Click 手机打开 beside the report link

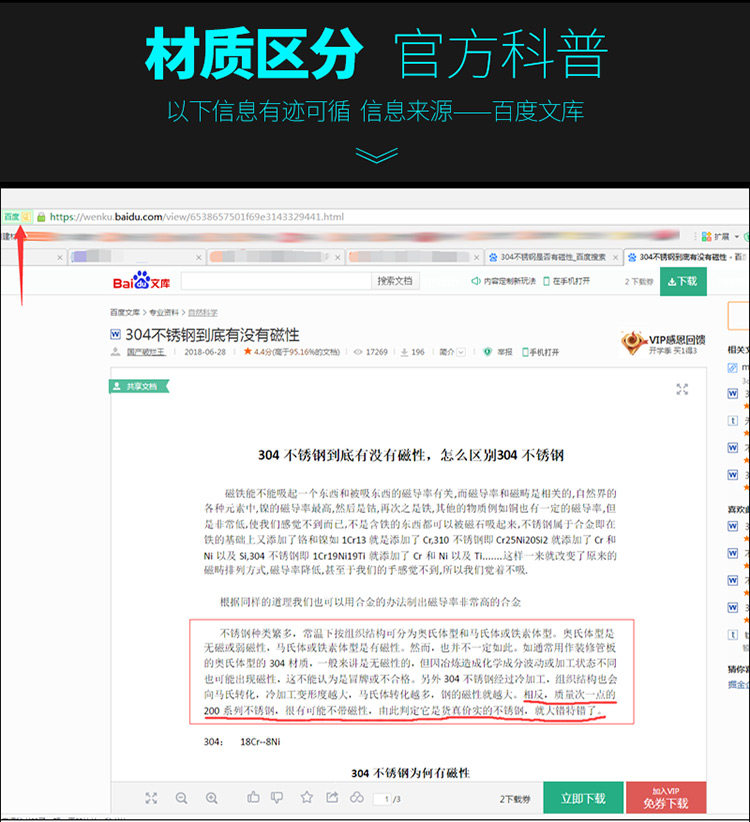[x=541, y=352]
